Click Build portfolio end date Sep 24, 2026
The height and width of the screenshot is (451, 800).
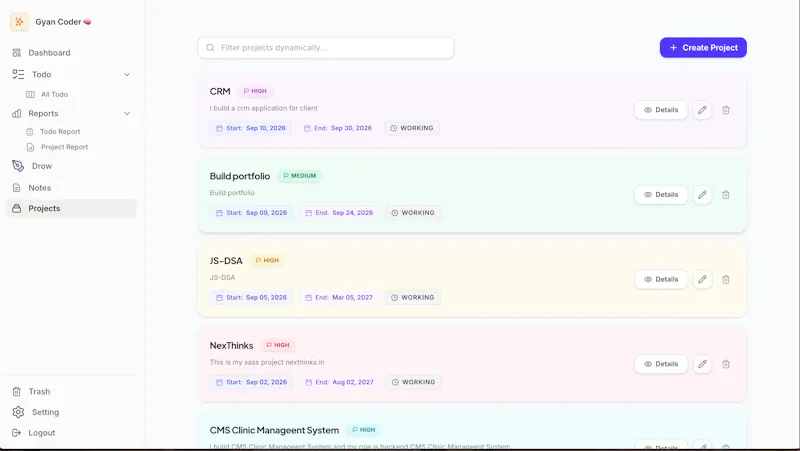pos(339,213)
